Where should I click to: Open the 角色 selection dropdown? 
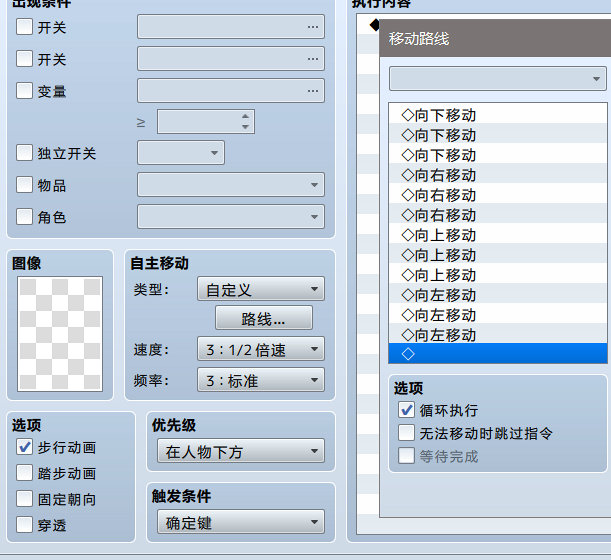[231, 217]
